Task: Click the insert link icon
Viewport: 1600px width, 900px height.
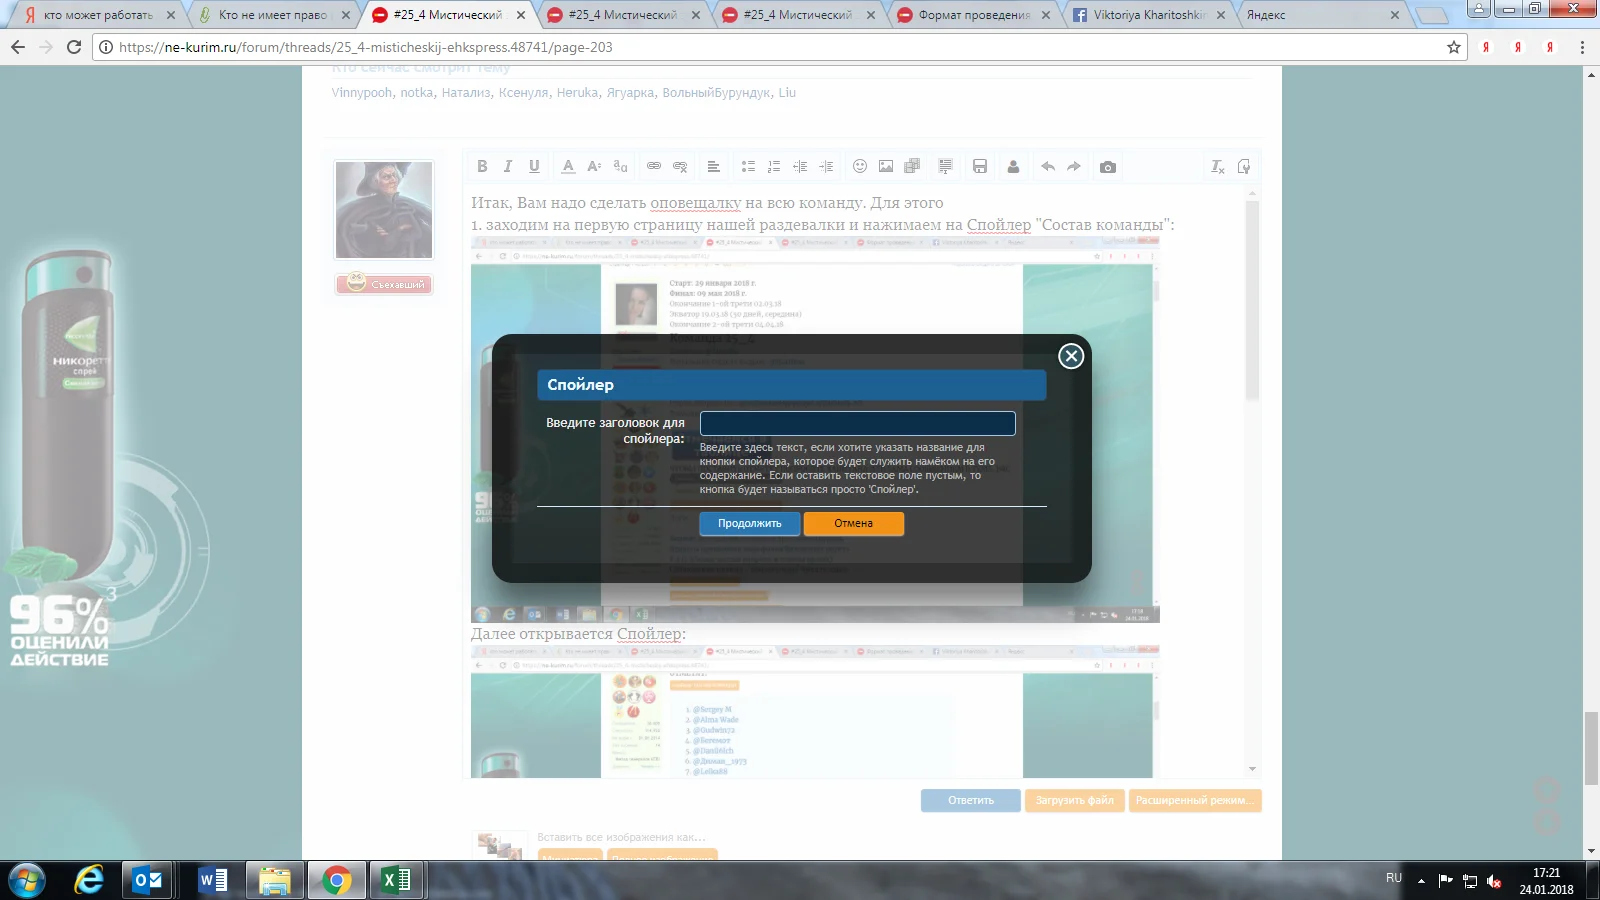Action: (x=654, y=167)
